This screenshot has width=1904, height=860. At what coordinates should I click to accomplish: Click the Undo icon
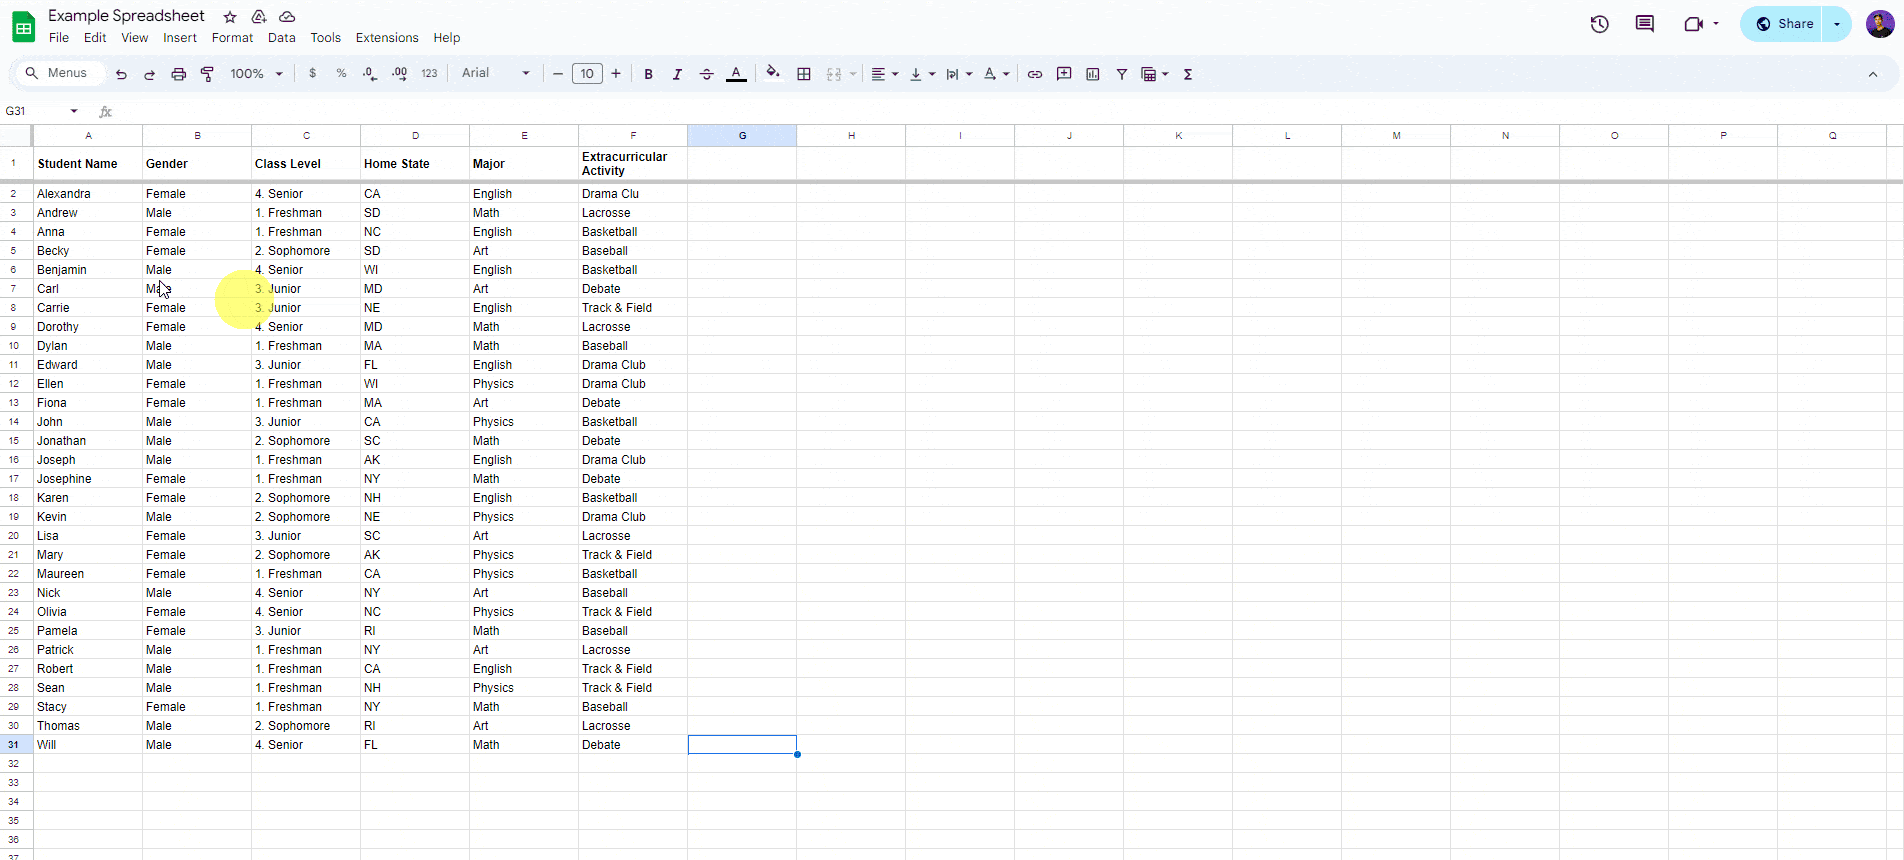click(121, 74)
